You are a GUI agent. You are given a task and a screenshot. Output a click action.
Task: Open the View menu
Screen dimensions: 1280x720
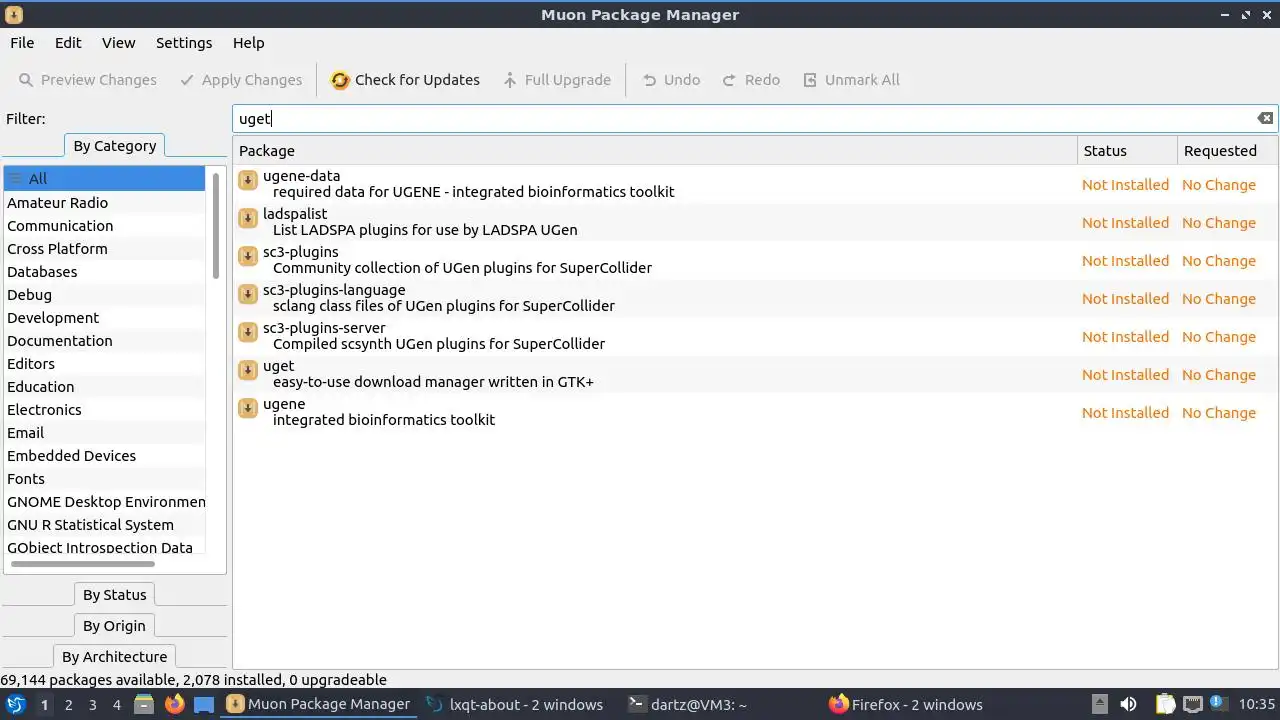pos(118,43)
